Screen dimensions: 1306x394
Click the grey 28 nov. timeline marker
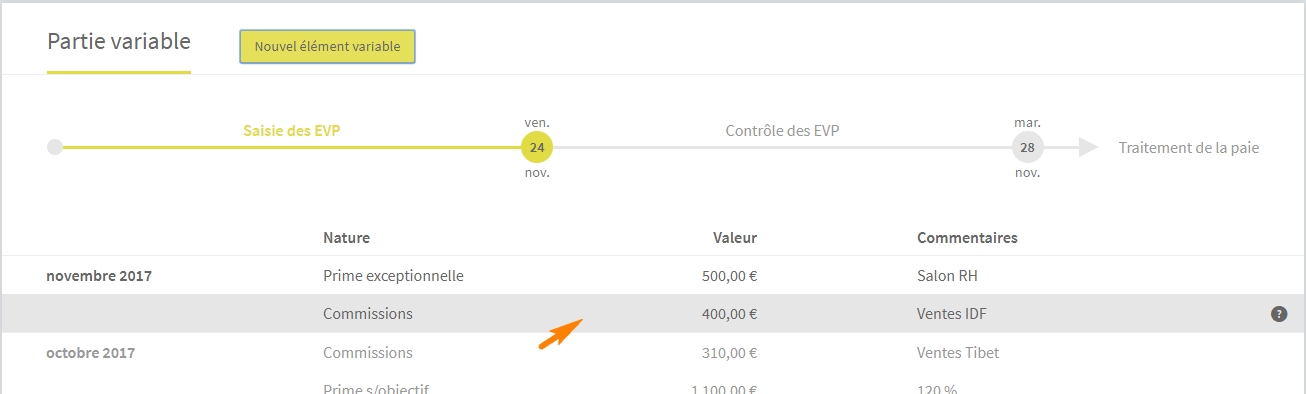click(1027, 148)
